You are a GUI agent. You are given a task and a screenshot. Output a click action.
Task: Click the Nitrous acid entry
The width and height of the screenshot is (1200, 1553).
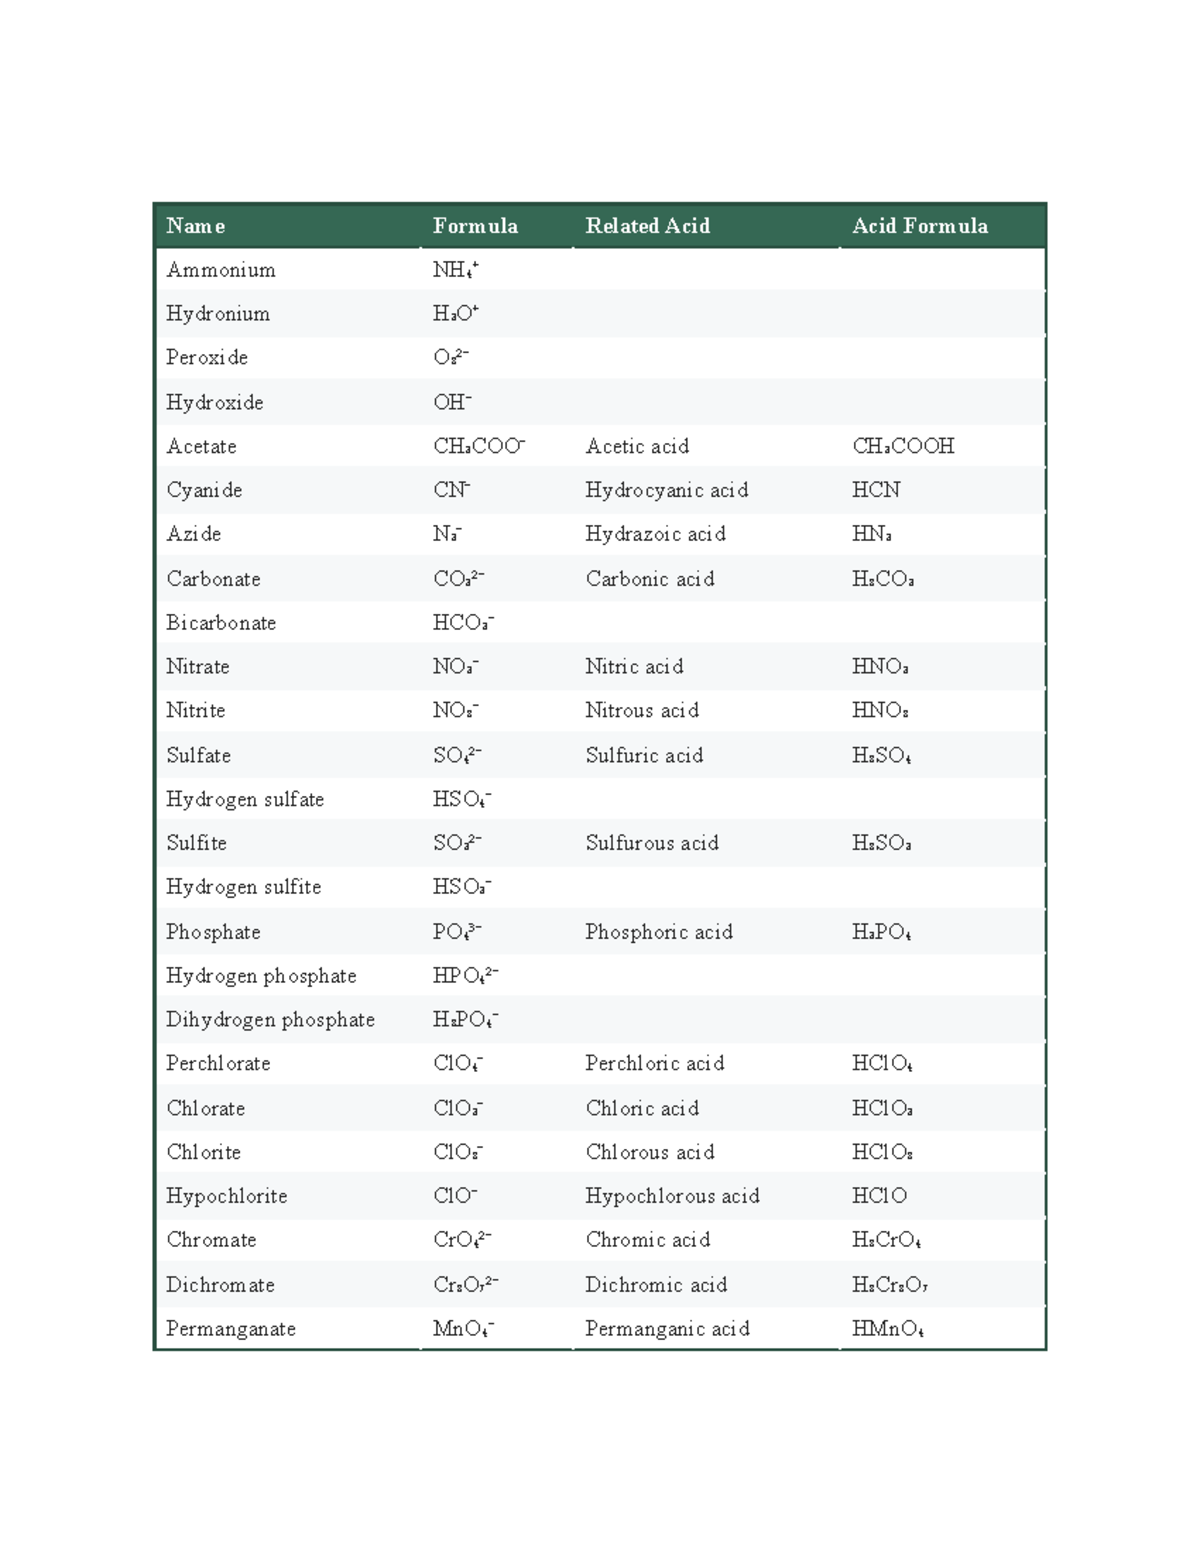click(642, 711)
